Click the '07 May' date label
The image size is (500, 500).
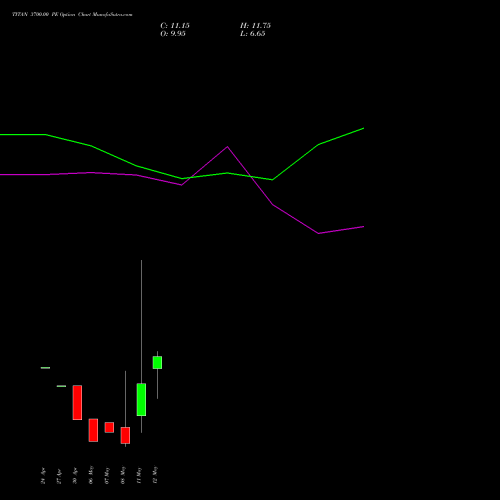point(107,475)
